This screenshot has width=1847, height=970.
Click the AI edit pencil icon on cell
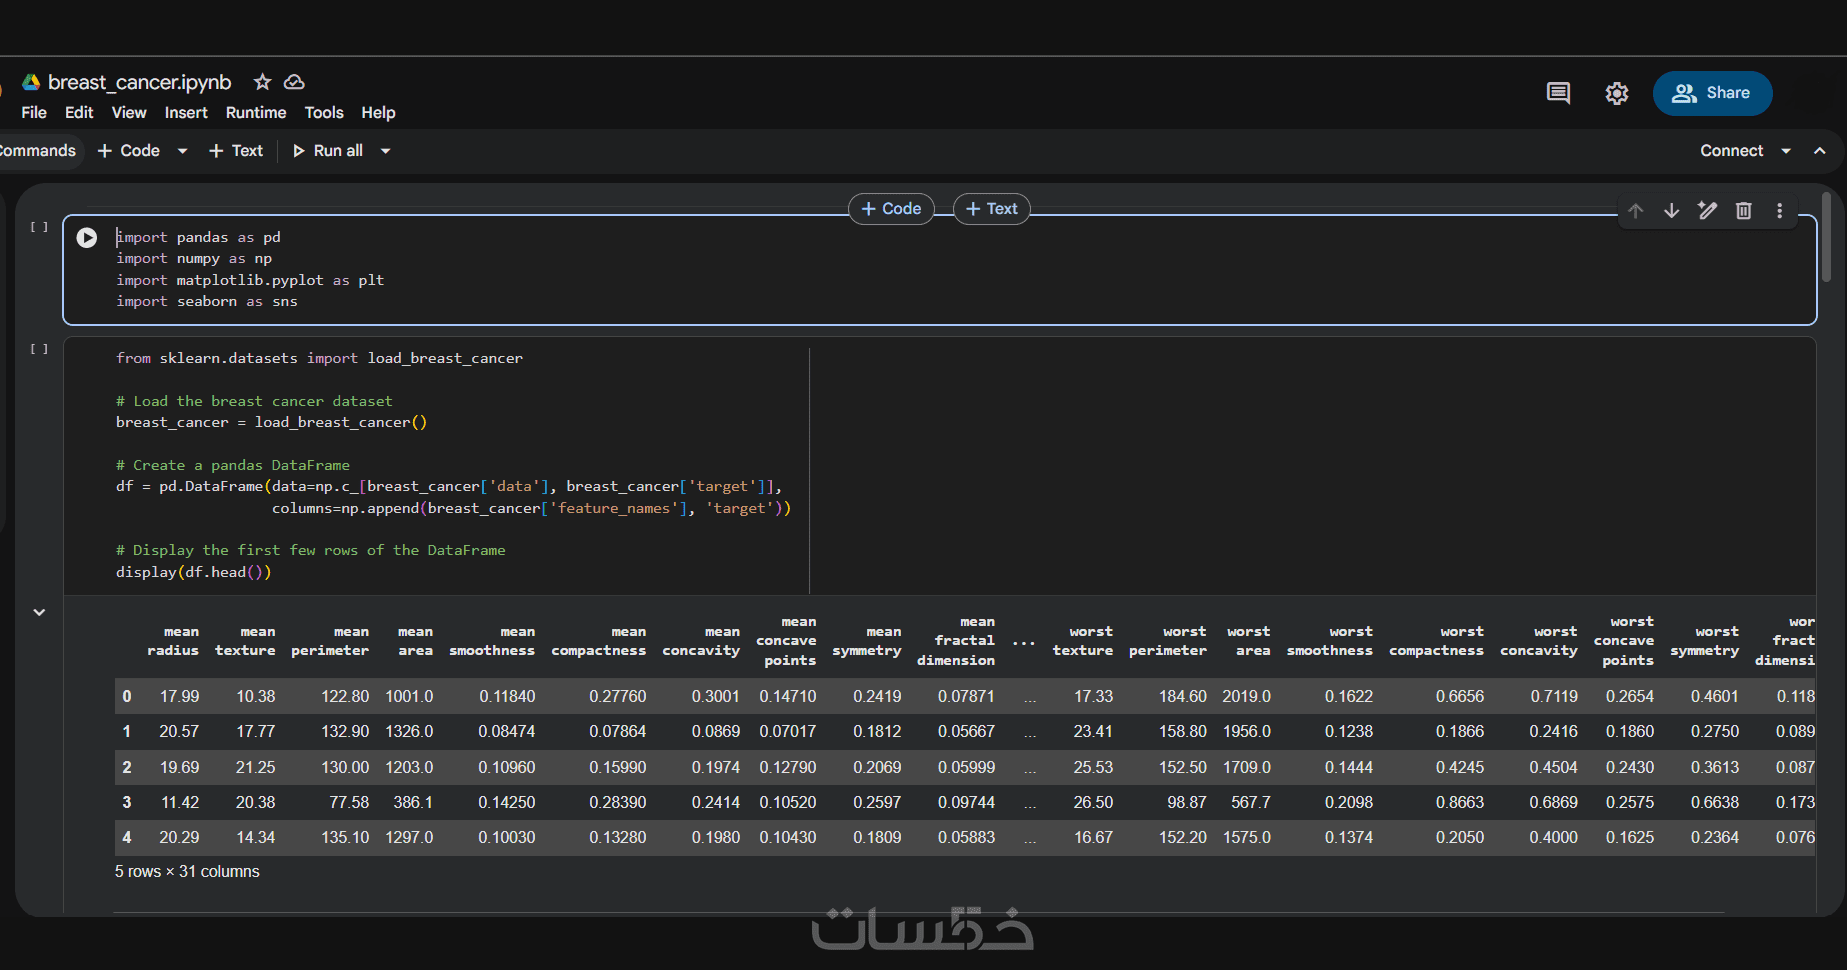tap(1708, 210)
